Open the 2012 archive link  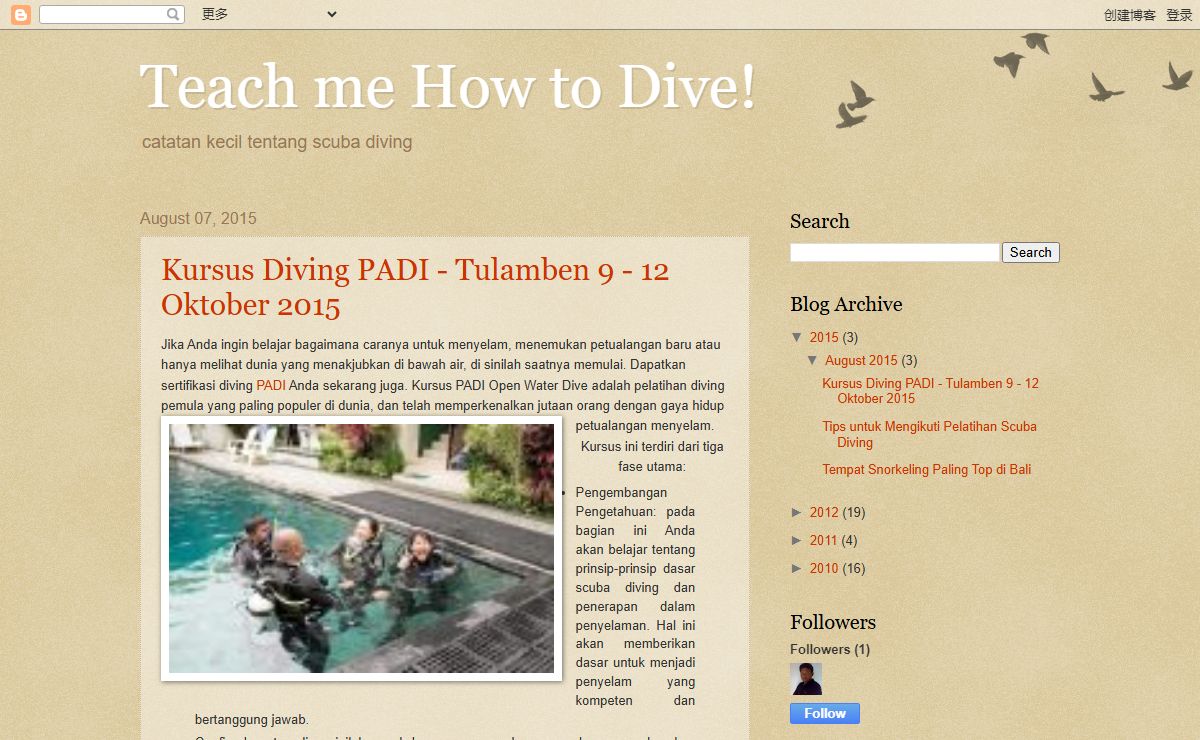click(824, 512)
